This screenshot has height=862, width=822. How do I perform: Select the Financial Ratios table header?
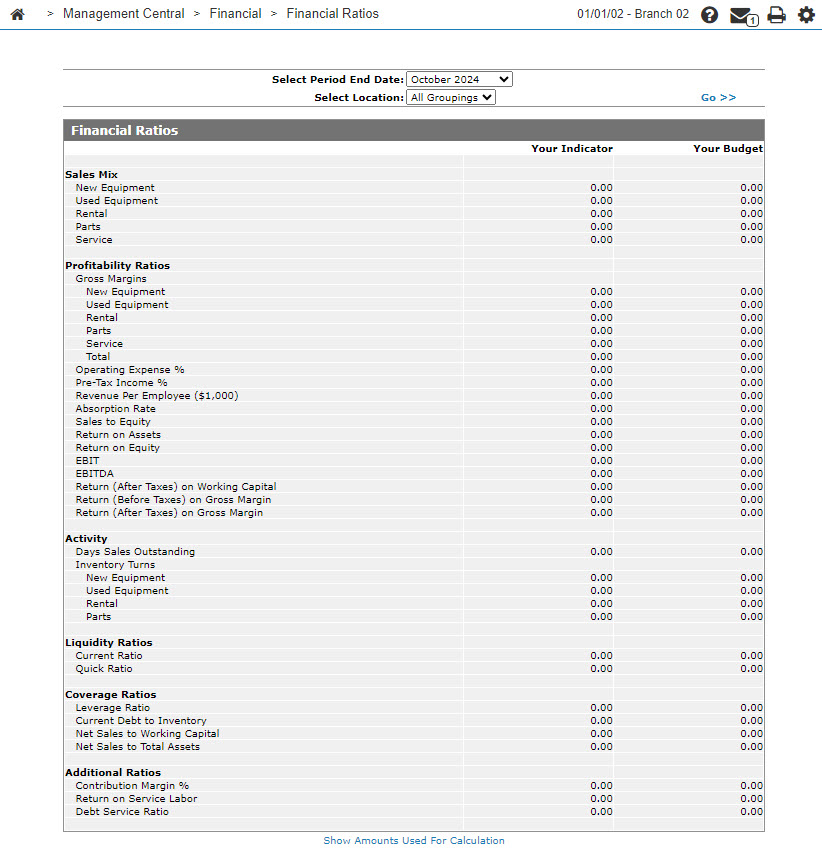pyautogui.click(x=413, y=130)
